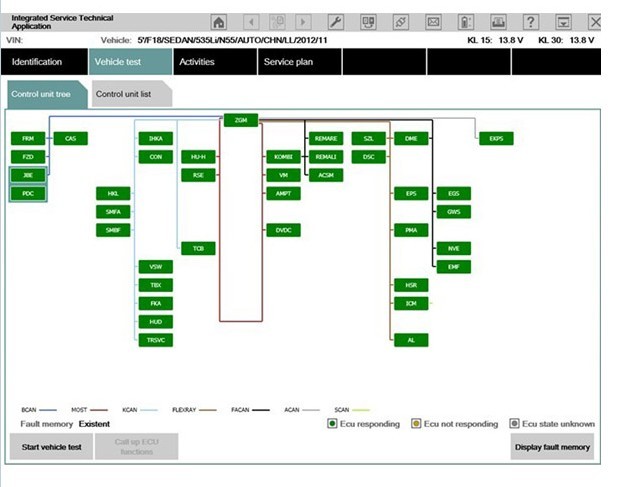The image size is (632, 487).
Task: Select the DVDC control unit node
Action: (283, 230)
